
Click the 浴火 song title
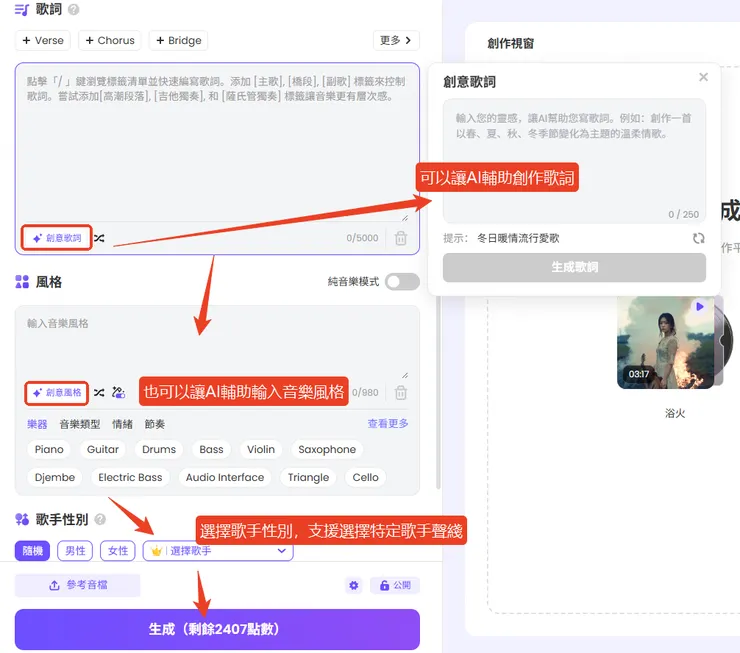point(675,413)
